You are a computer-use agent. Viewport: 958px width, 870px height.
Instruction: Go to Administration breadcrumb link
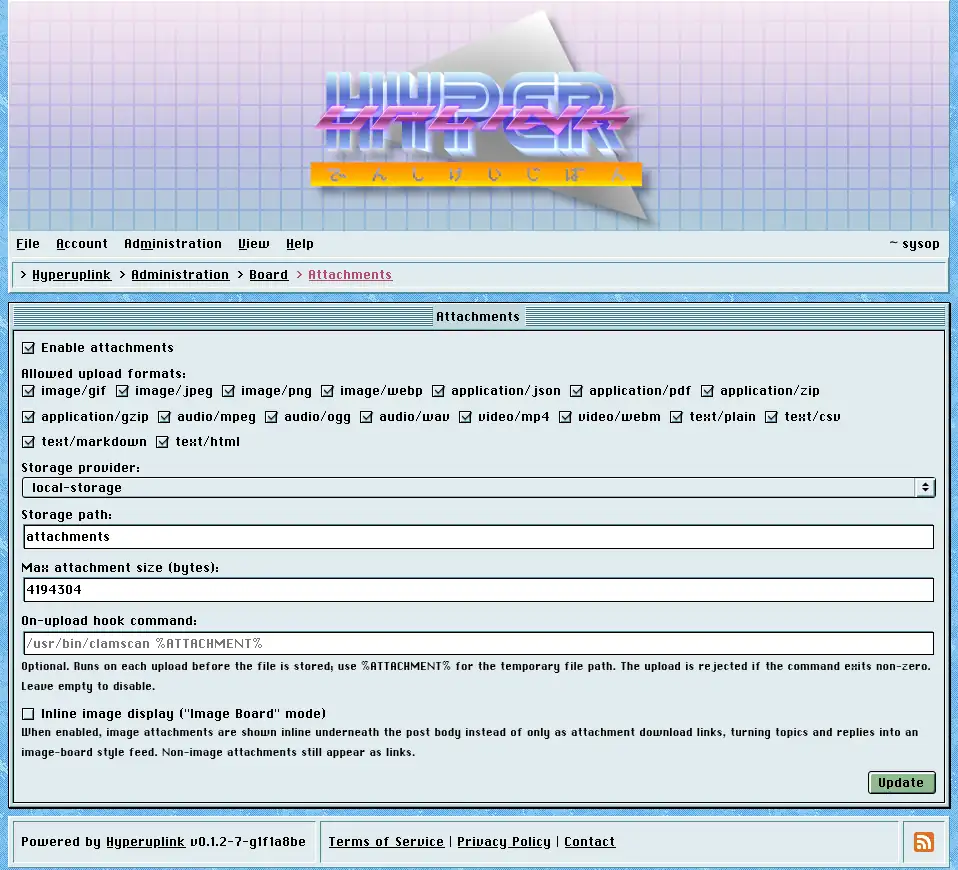(180, 275)
